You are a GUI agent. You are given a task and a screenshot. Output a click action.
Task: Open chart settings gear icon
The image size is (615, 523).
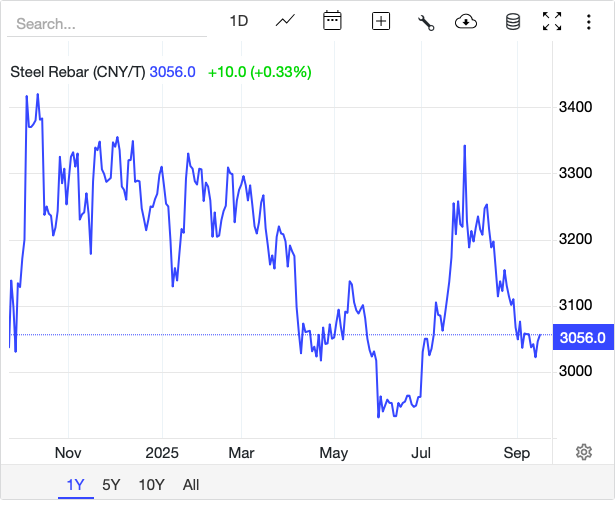click(x=584, y=452)
